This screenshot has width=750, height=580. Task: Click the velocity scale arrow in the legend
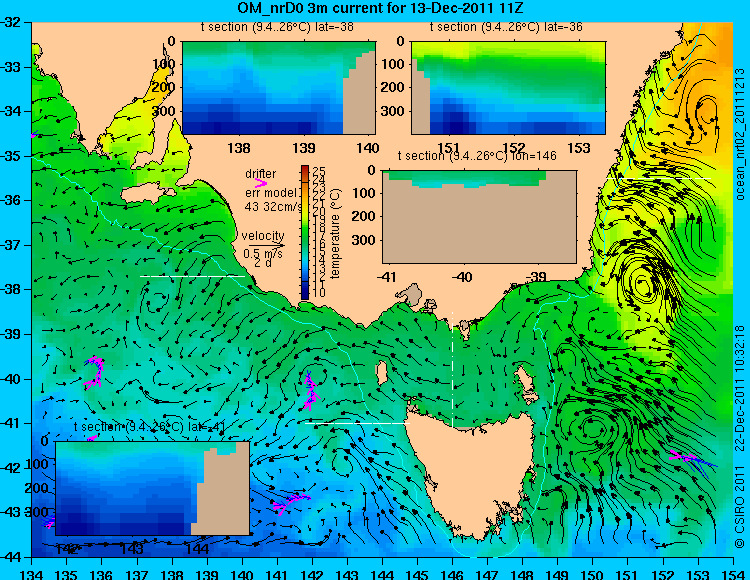[266, 246]
